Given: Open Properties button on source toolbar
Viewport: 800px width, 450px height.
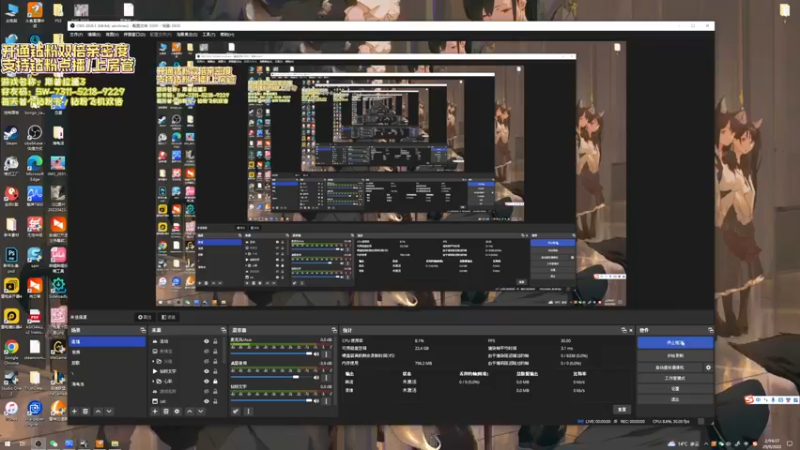Looking at the screenshot, I should coord(144,317).
